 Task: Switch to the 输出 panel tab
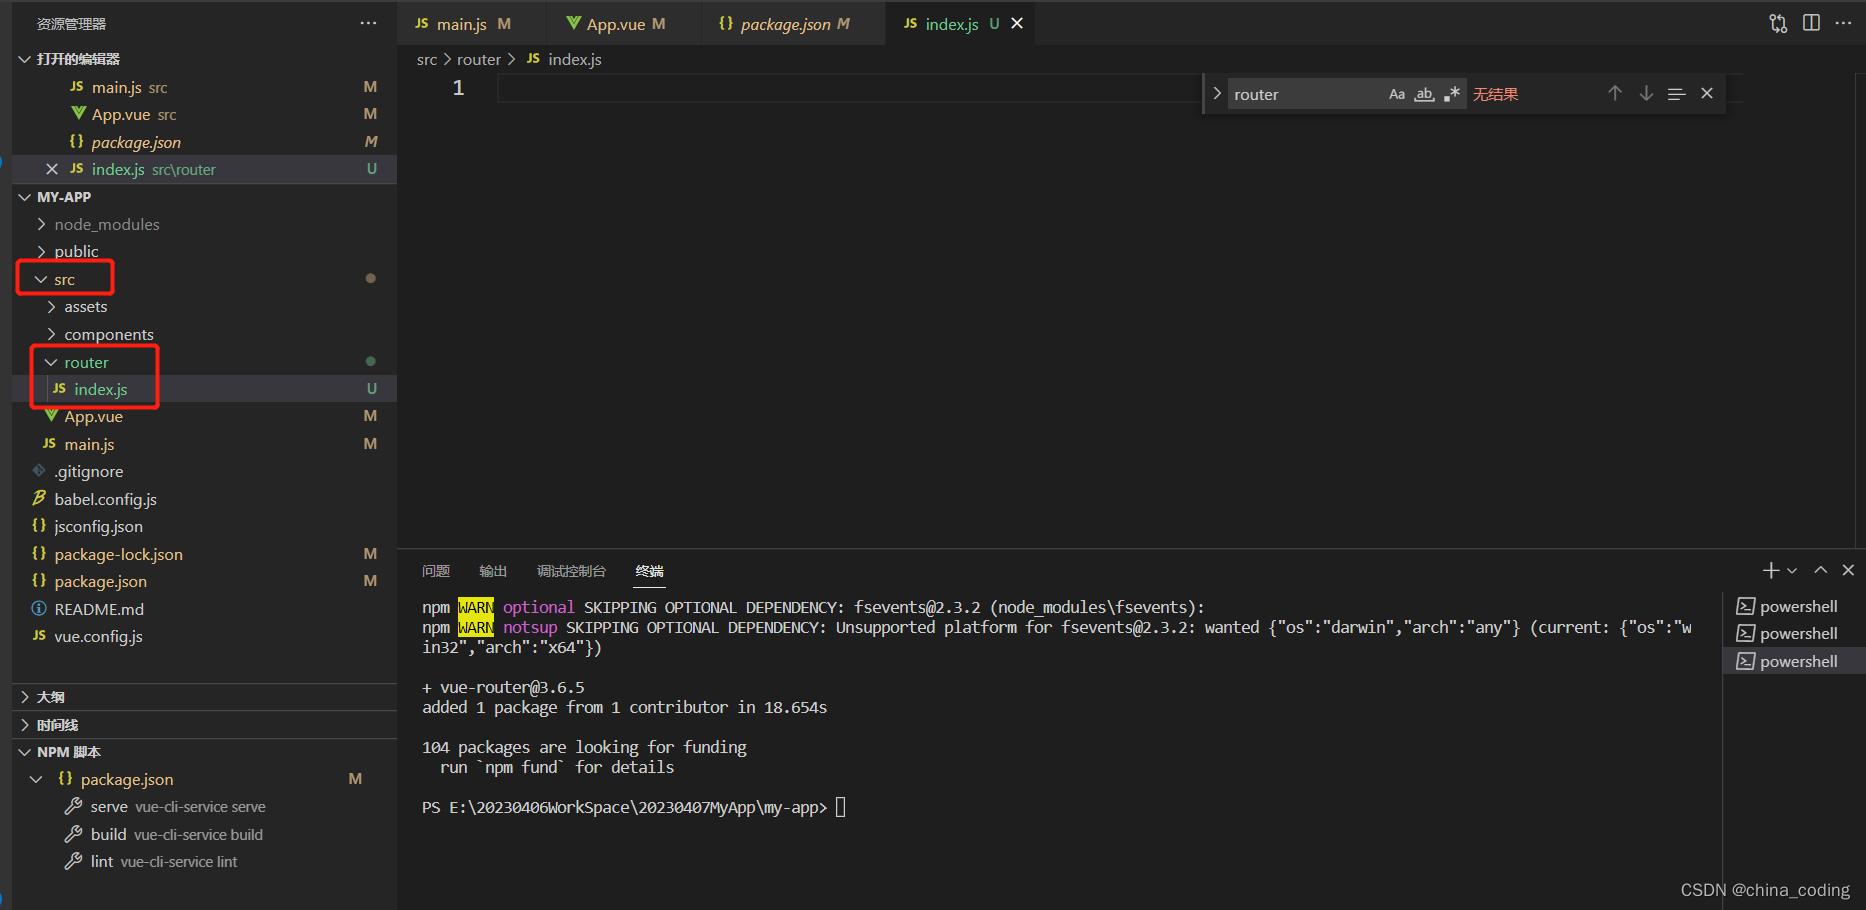click(x=493, y=571)
